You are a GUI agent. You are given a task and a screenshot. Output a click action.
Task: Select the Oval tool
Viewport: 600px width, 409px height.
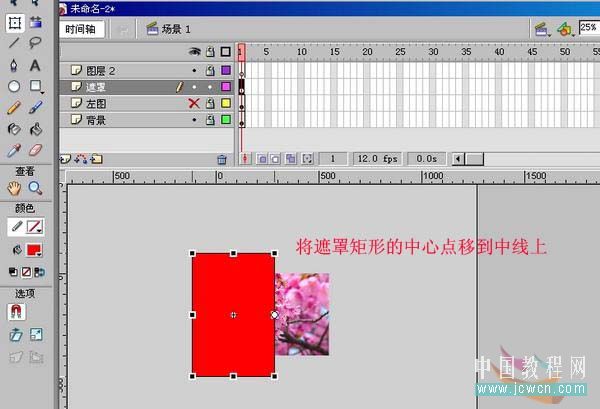(14, 86)
